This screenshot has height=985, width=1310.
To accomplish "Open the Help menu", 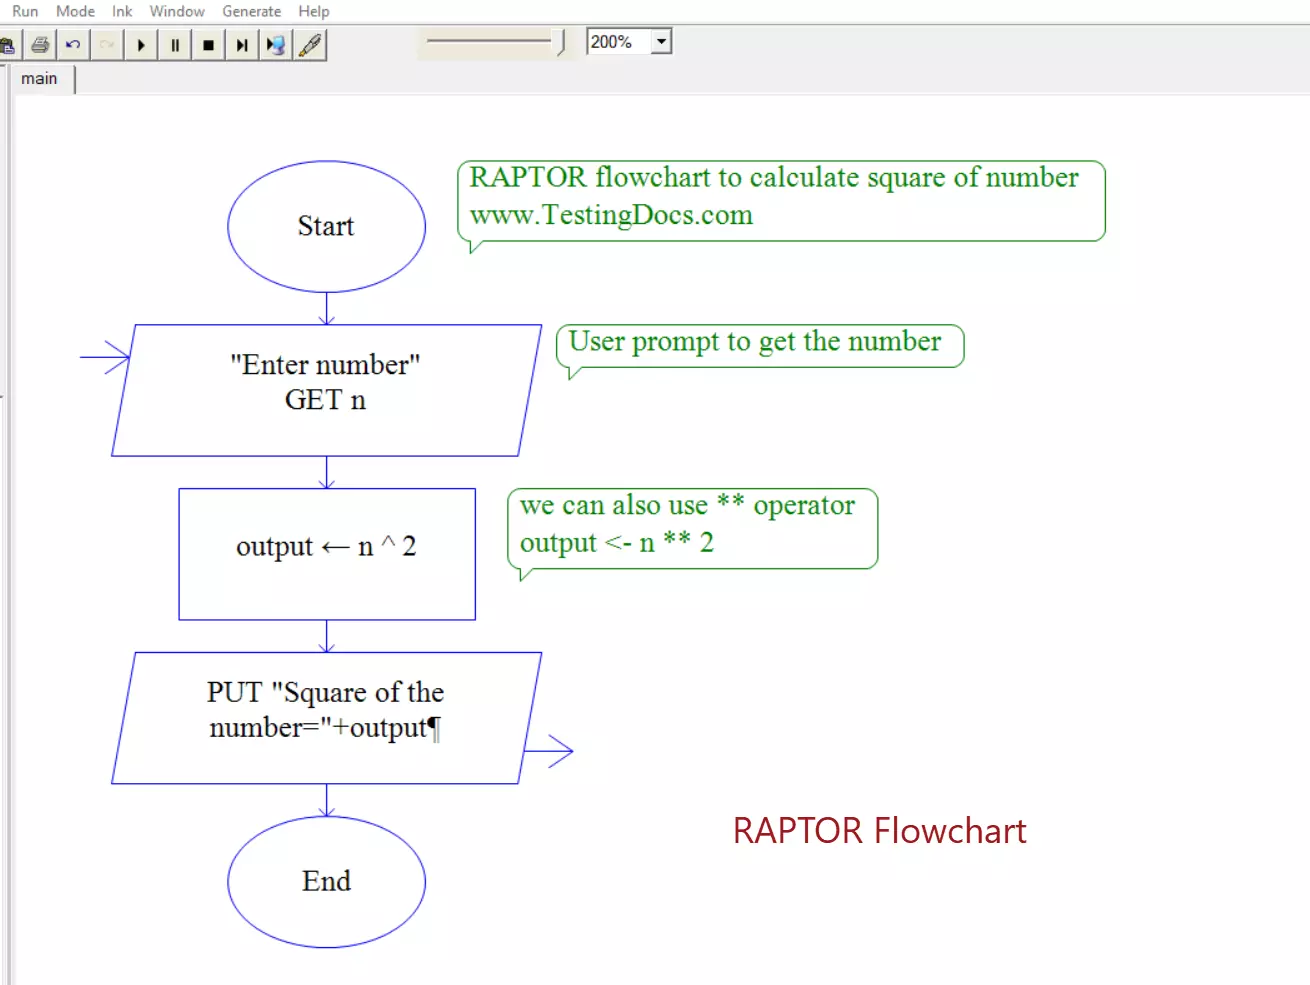I will coord(313,11).
